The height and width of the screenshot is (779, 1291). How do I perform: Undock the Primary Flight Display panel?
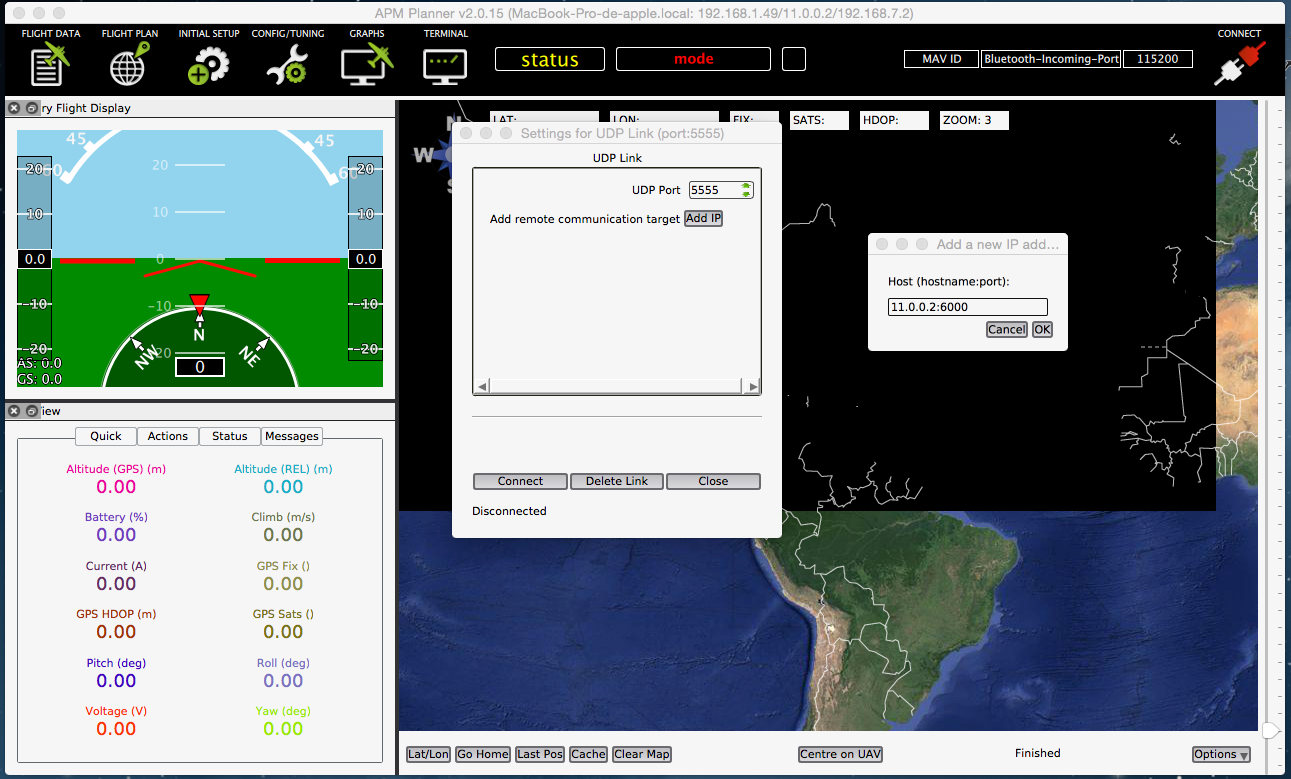pos(31,108)
